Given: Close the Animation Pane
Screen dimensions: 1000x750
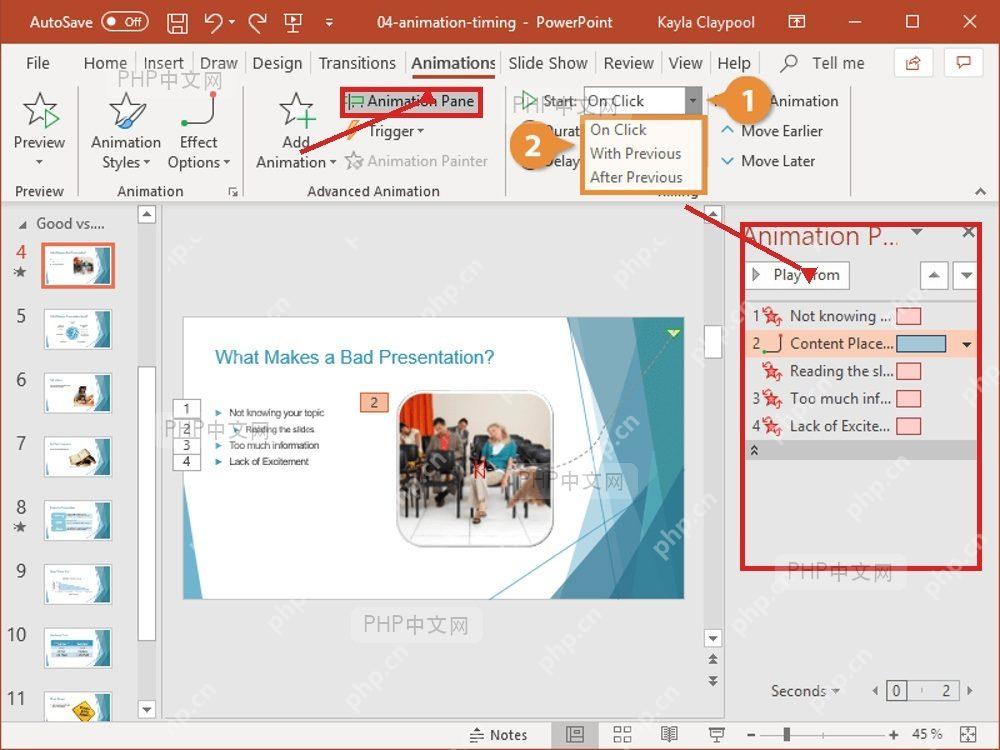Looking at the screenshot, I should (968, 232).
